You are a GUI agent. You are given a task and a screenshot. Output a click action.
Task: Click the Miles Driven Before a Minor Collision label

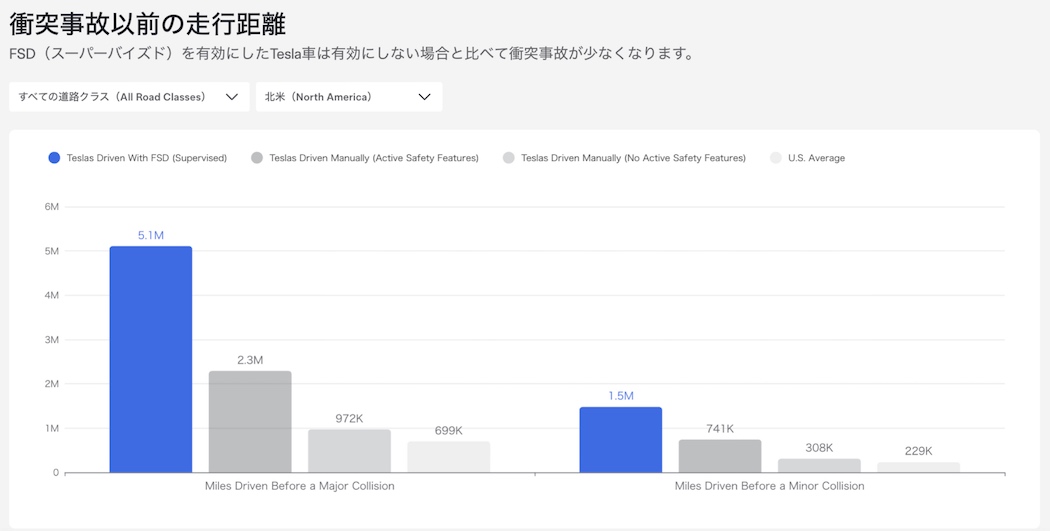point(769,486)
